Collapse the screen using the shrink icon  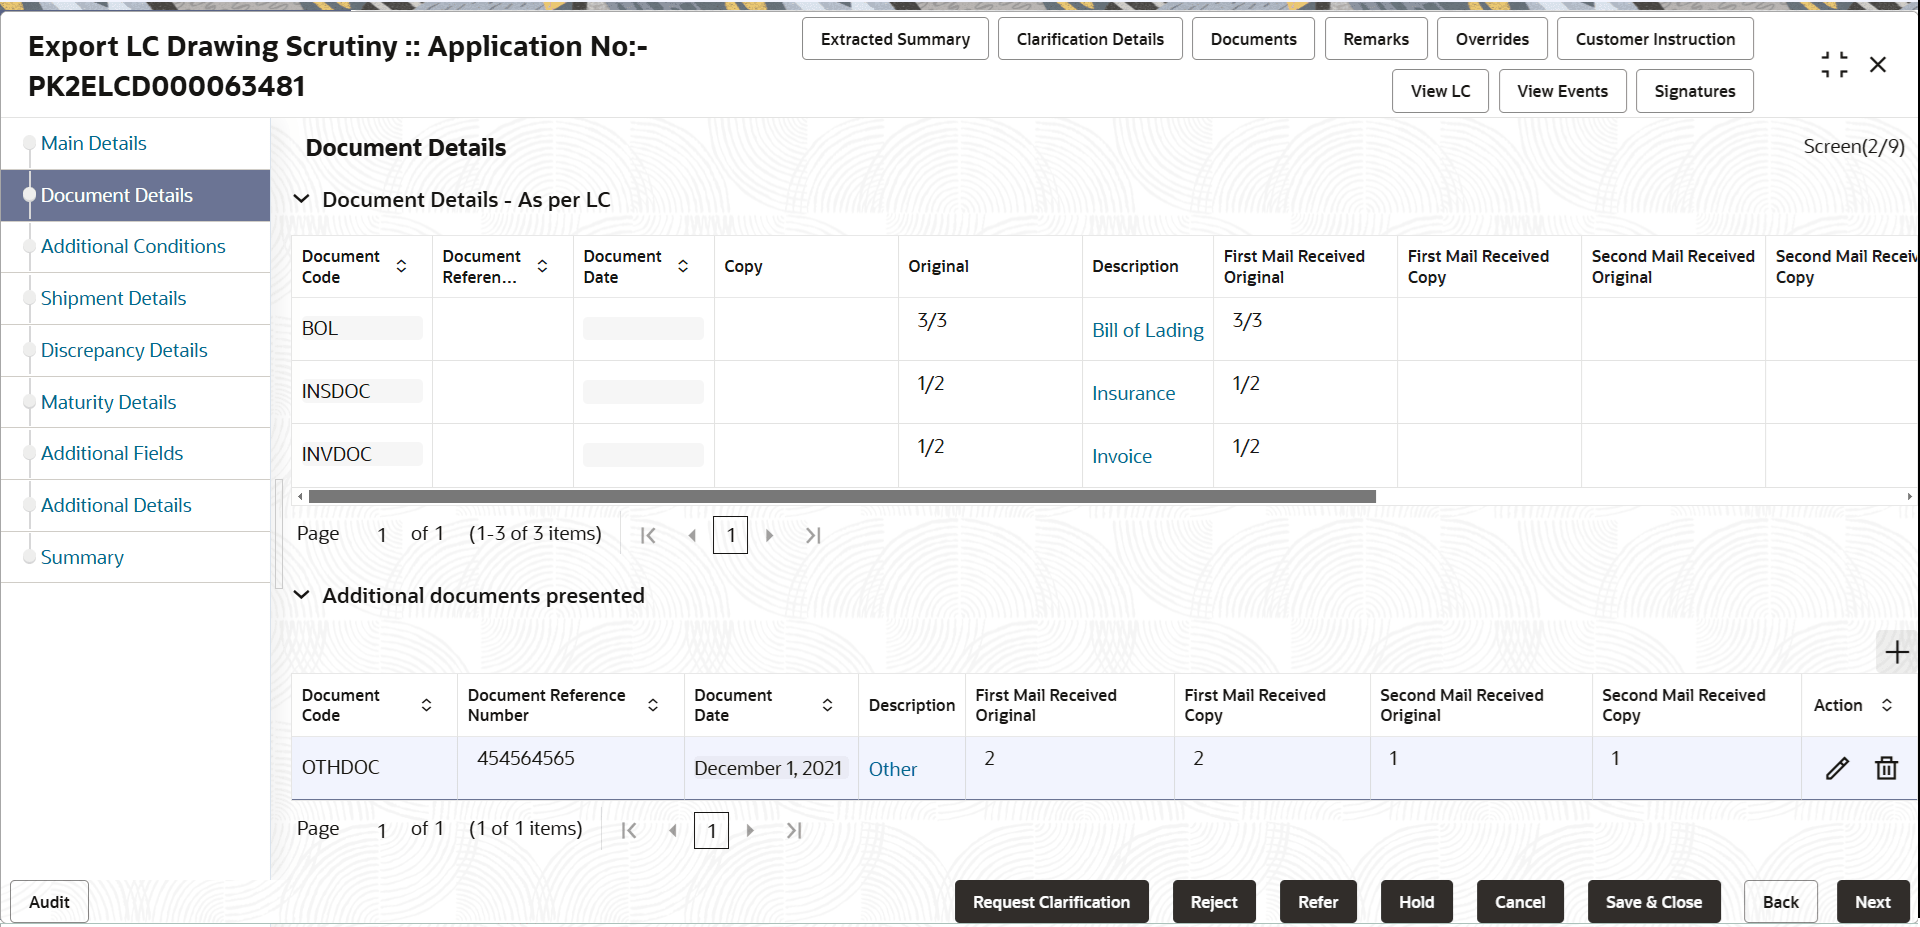click(x=1834, y=65)
